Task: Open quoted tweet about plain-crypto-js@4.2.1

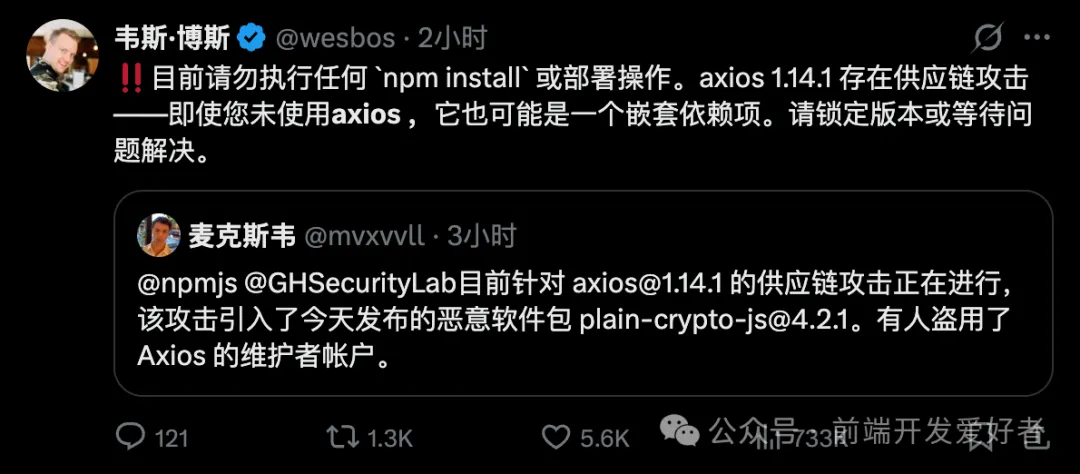Action: pyautogui.click(x=583, y=293)
